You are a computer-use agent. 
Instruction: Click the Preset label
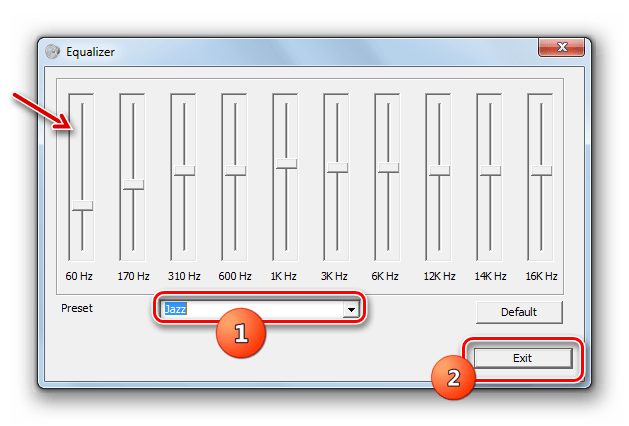click(x=77, y=308)
